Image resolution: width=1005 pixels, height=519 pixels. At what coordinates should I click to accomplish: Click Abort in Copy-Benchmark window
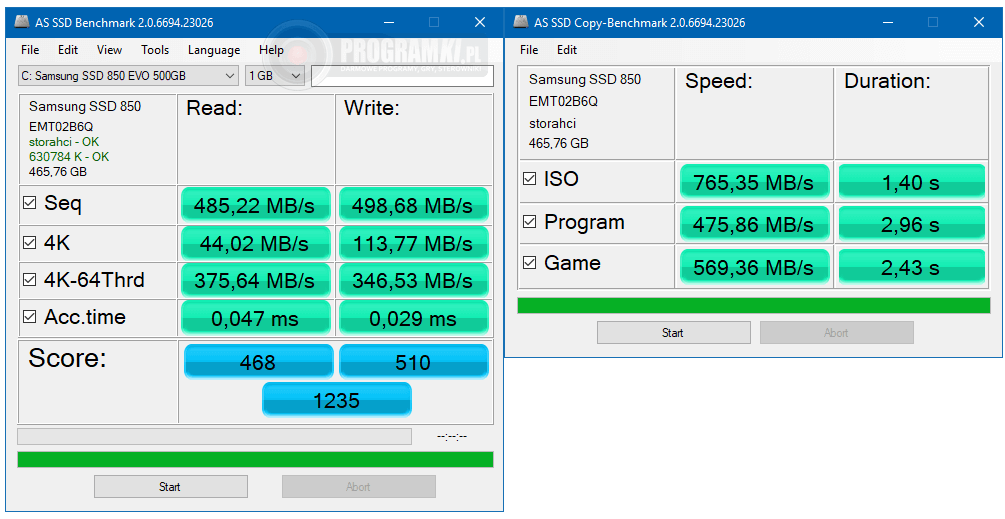click(836, 333)
